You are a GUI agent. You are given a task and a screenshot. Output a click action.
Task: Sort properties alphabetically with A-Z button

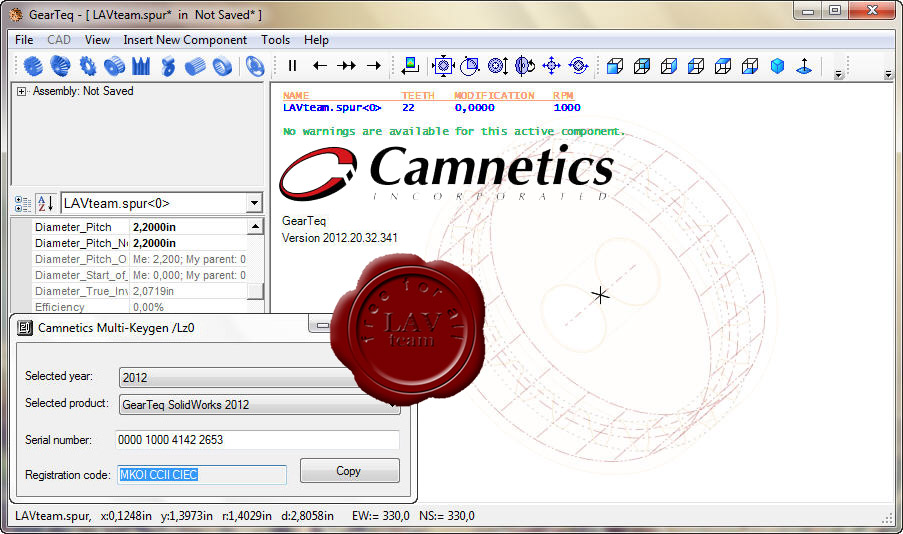[45, 203]
